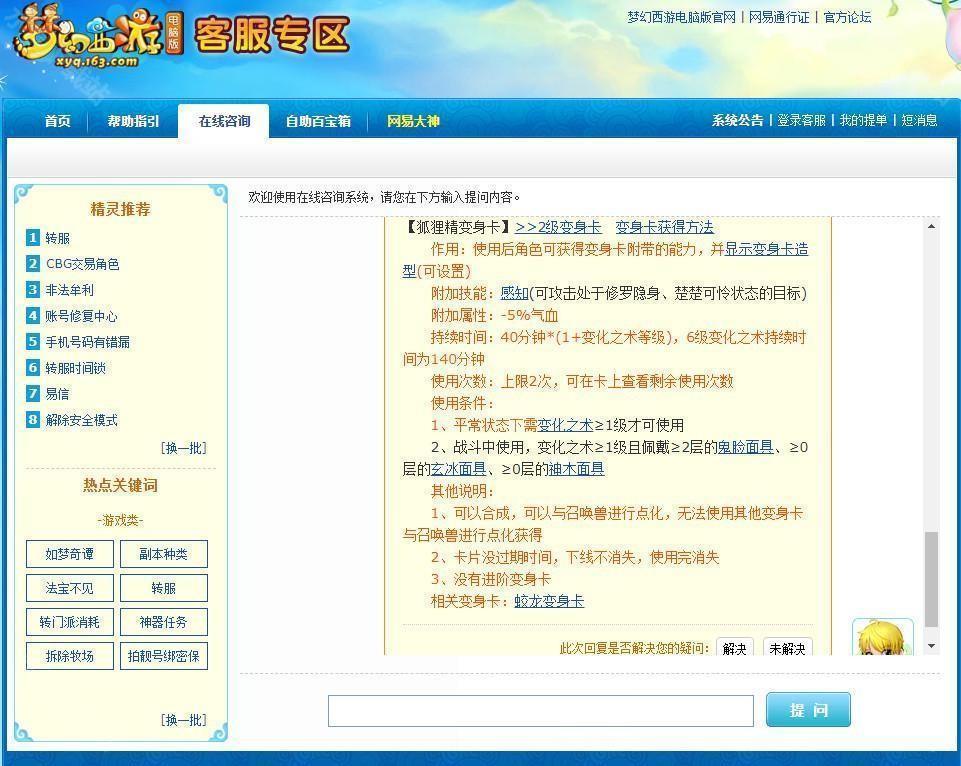The width and height of the screenshot is (961, 766).
Task: Click chat scrollbar down arrow
Action: (931, 646)
